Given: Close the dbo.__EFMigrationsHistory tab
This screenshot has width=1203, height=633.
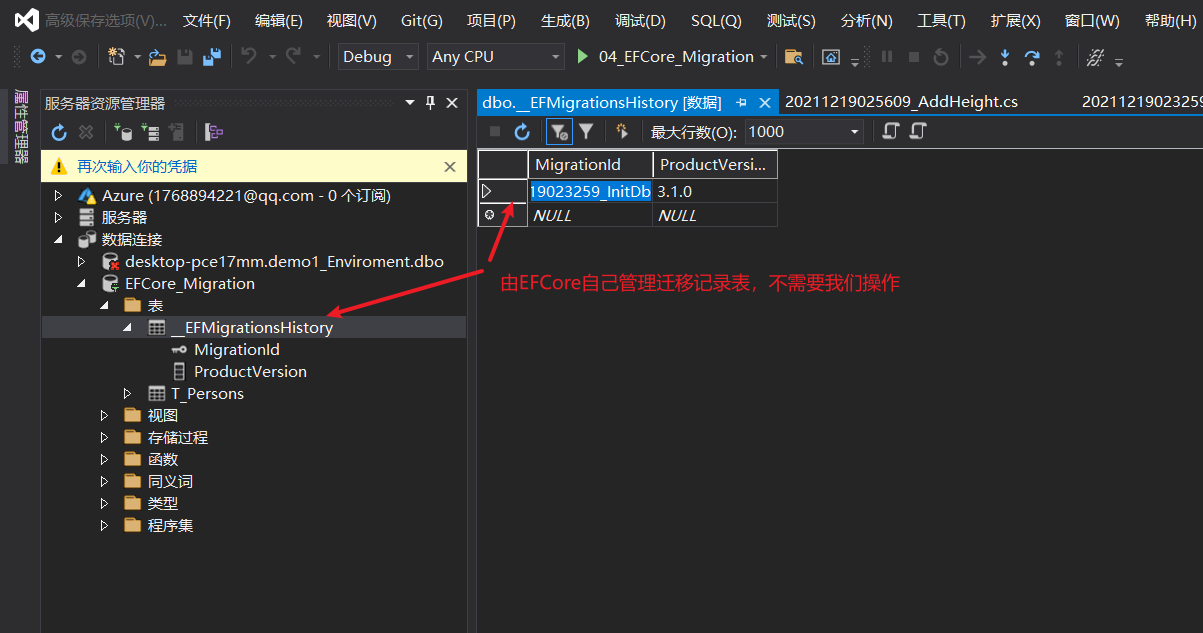Looking at the screenshot, I should tap(765, 102).
